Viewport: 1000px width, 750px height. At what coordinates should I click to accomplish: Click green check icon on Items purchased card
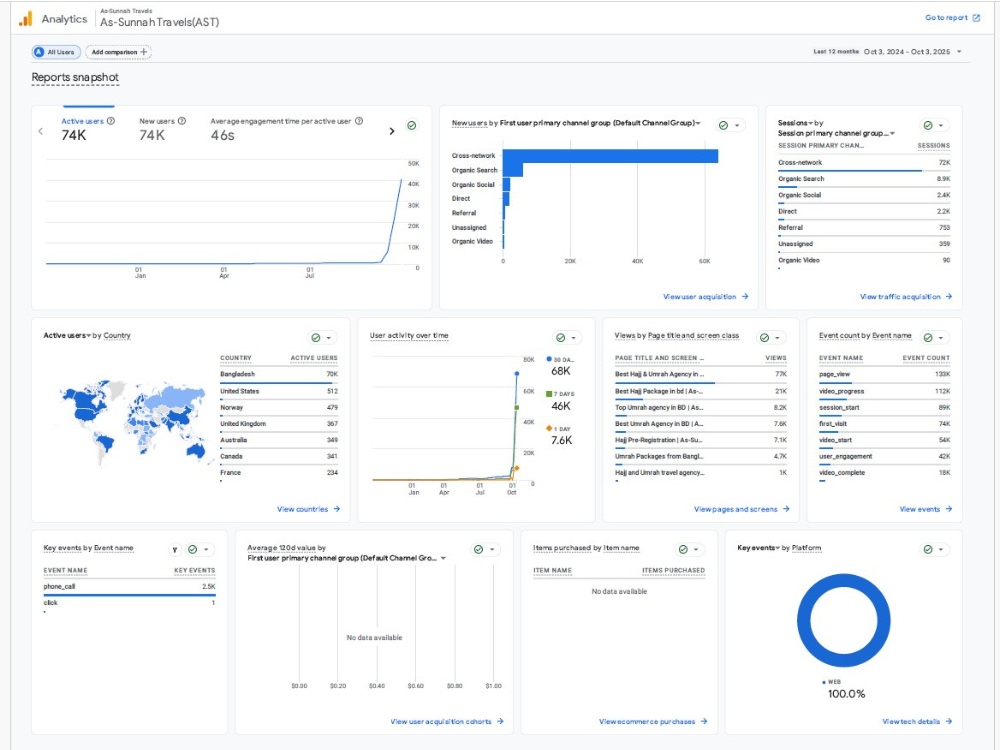tap(683, 549)
